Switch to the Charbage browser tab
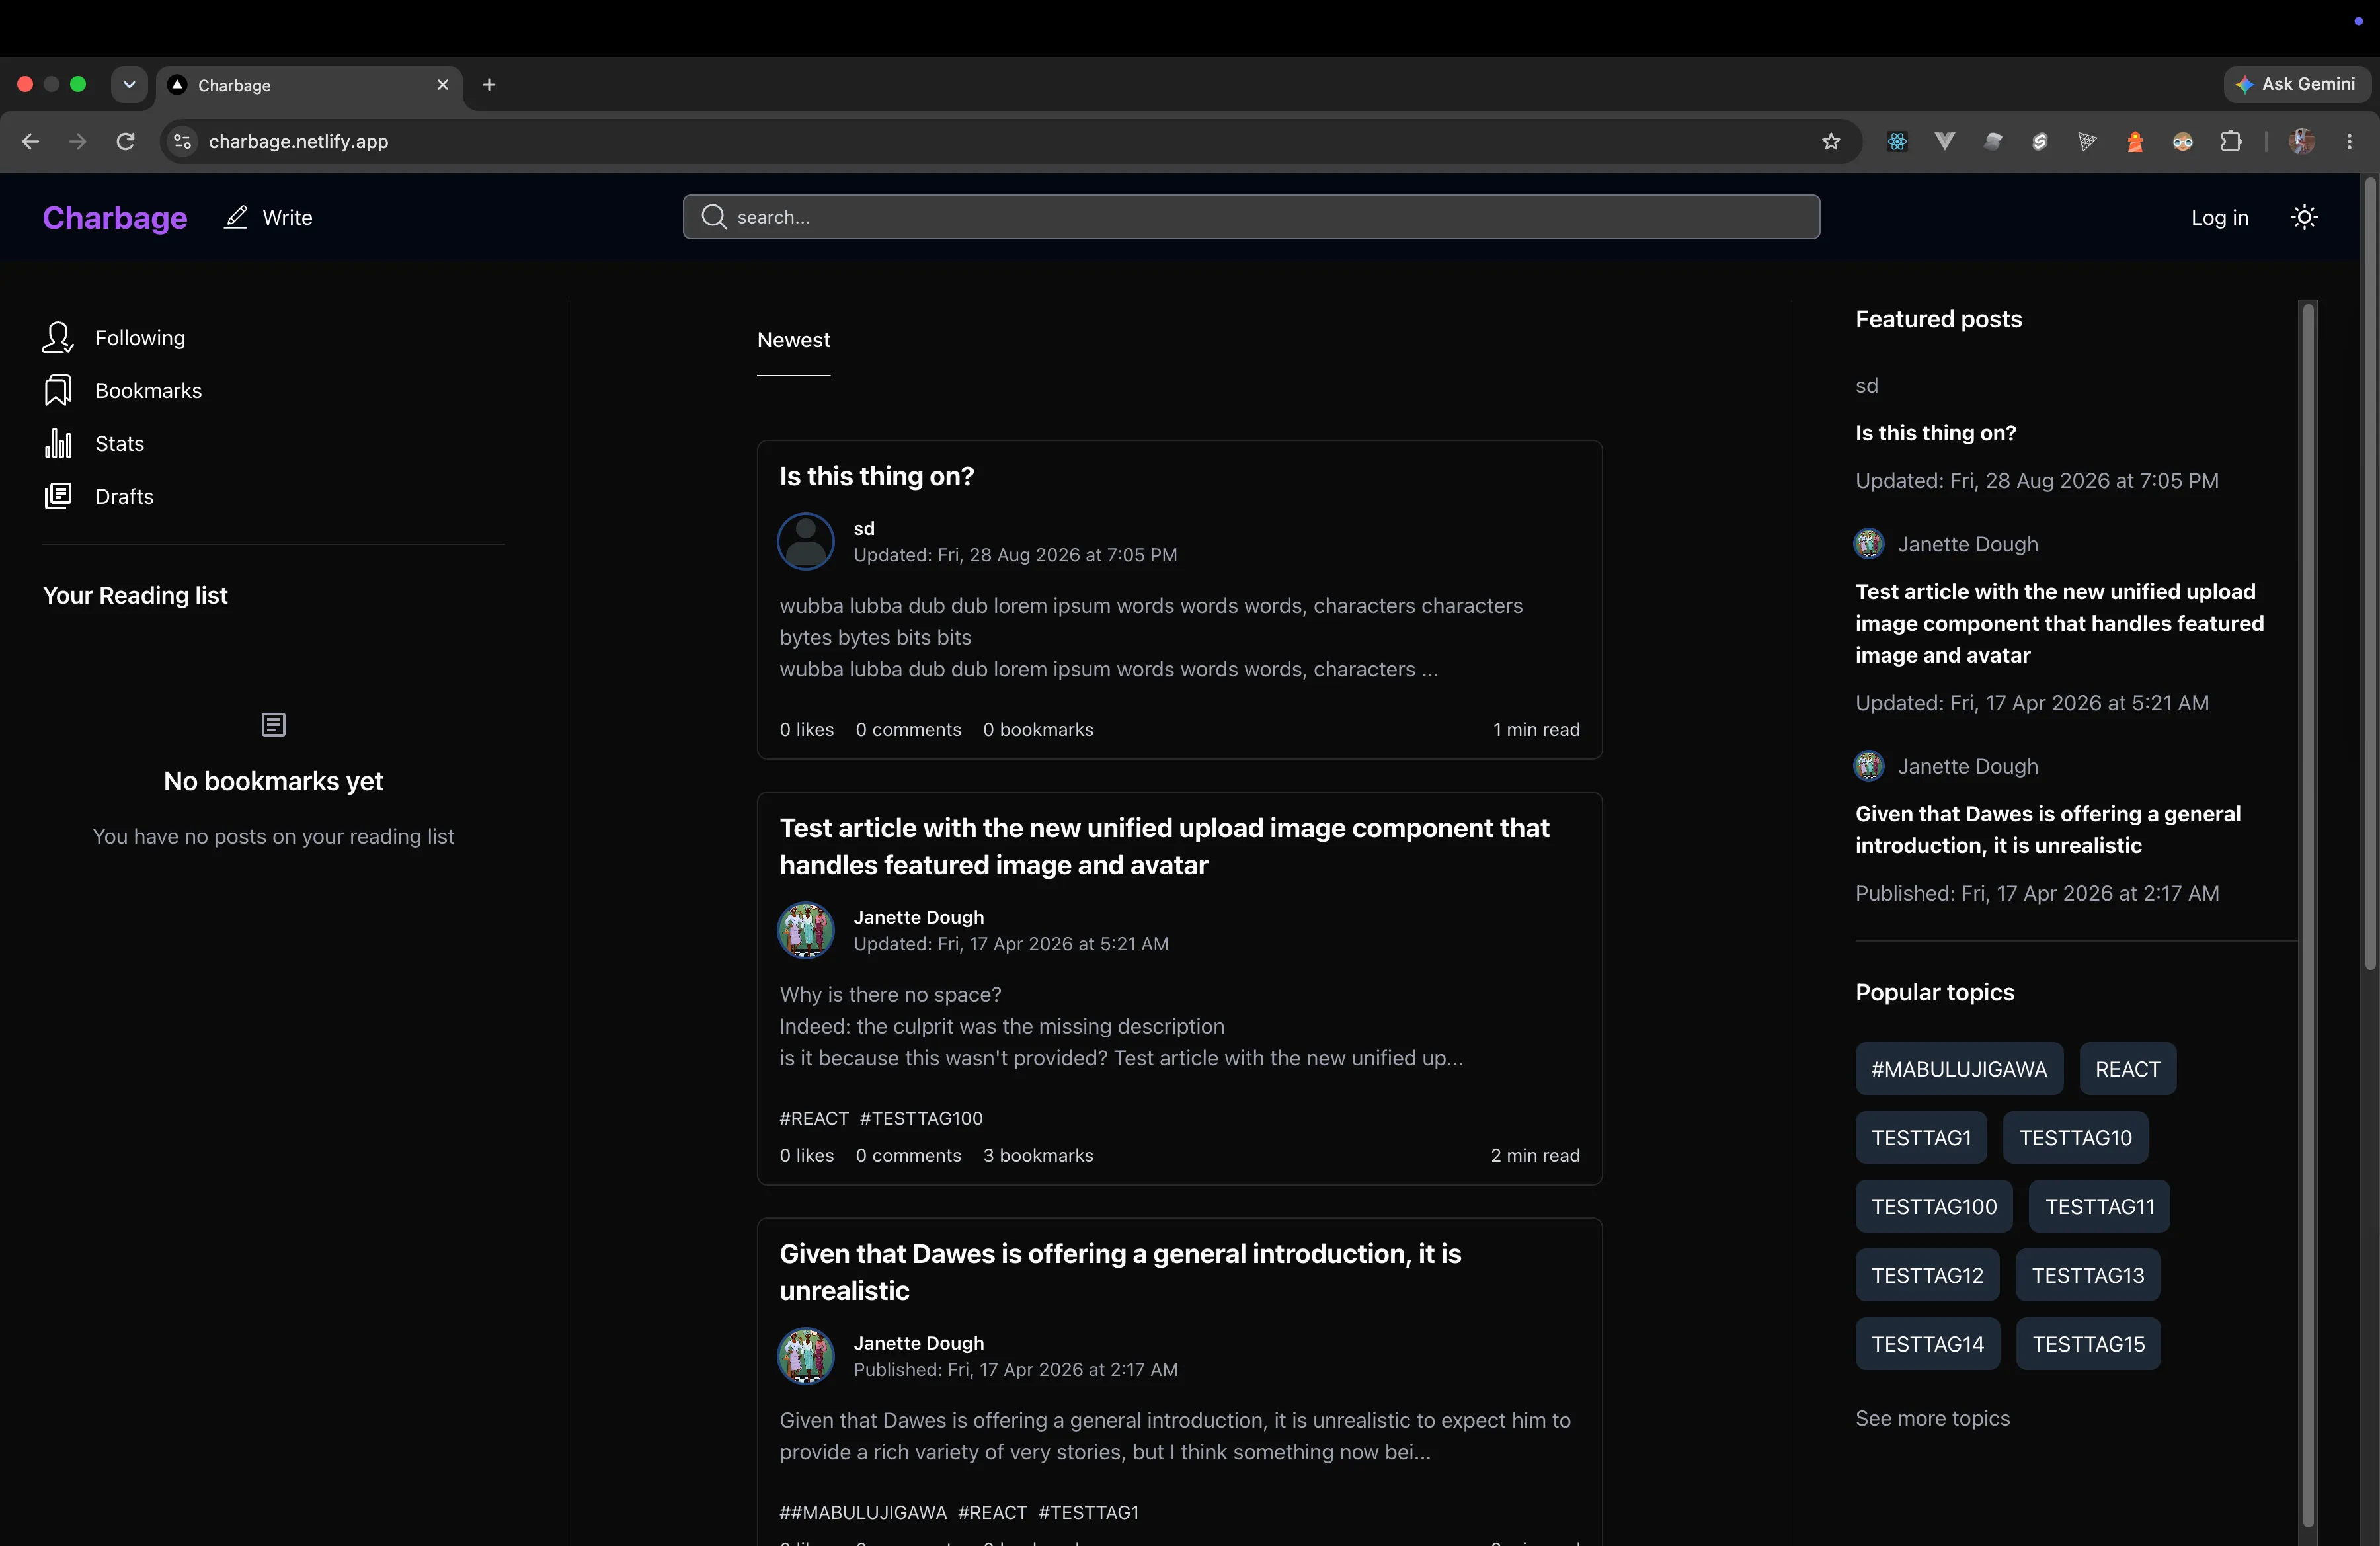Image resolution: width=2380 pixels, height=1546 pixels. tap(309, 85)
